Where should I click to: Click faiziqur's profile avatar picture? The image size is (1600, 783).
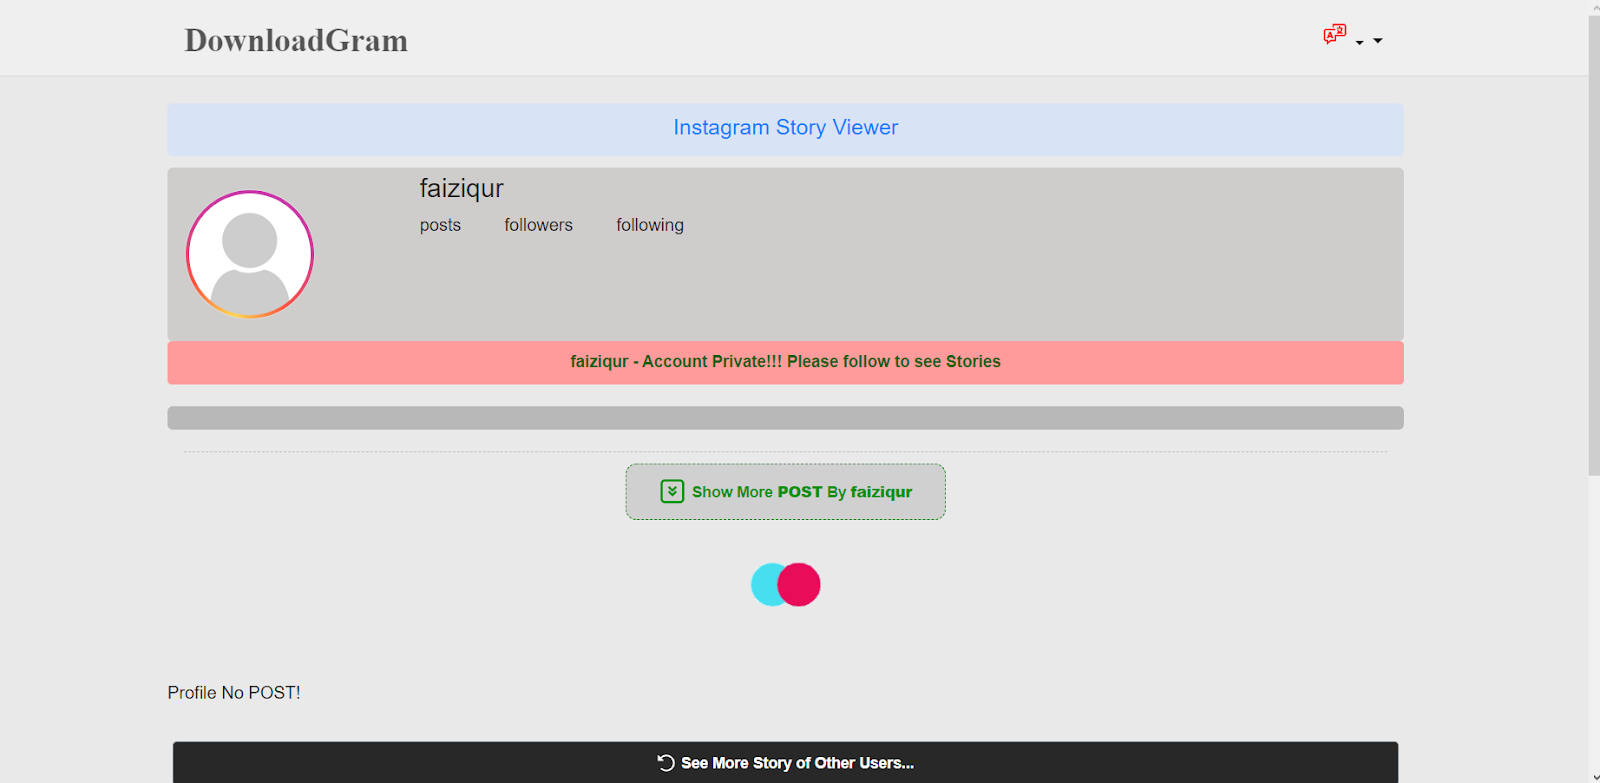250,254
